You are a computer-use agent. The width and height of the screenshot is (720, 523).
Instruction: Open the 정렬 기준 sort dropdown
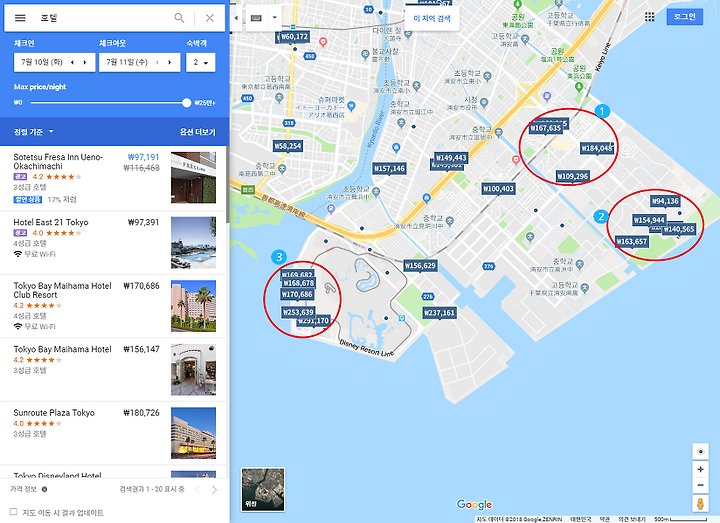tap(34, 132)
